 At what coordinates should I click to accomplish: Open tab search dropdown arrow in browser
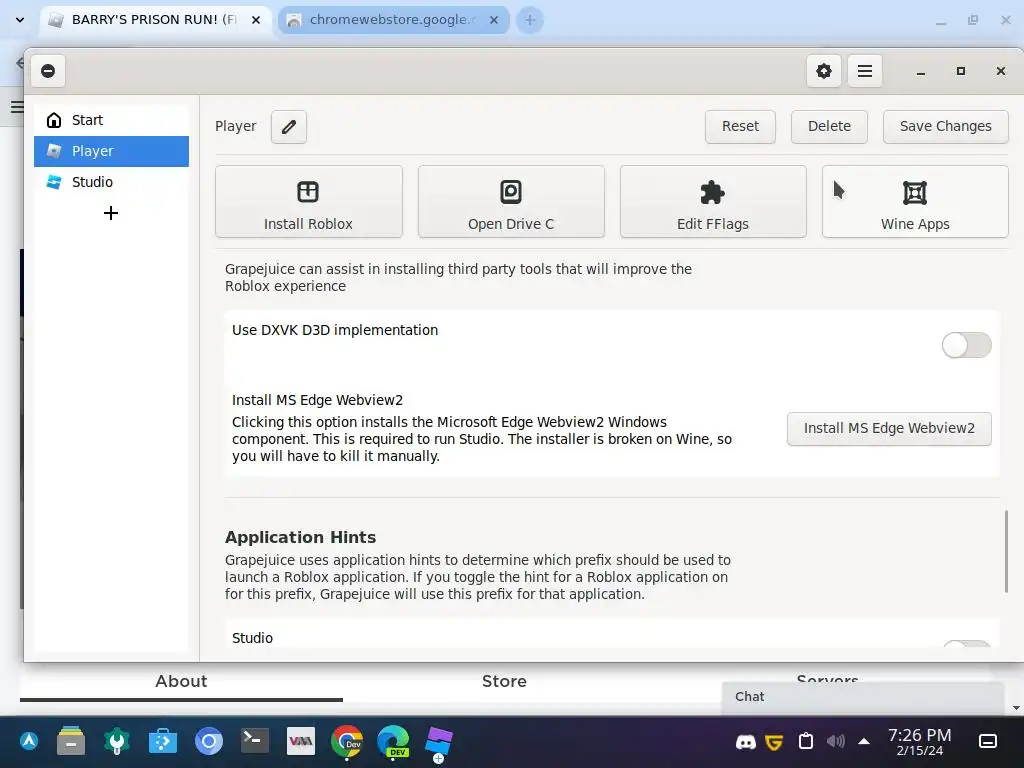[20, 20]
